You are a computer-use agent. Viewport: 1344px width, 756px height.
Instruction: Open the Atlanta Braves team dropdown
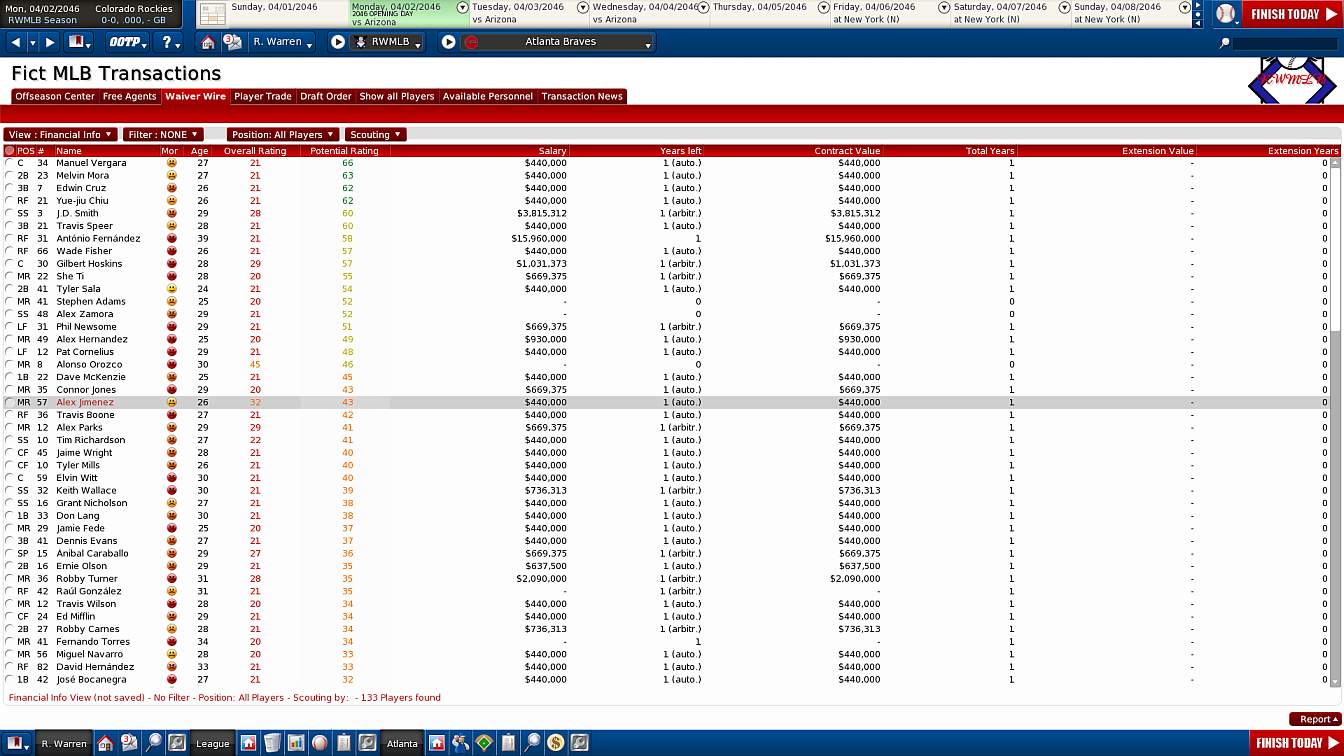pyautogui.click(x=558, y=42)
